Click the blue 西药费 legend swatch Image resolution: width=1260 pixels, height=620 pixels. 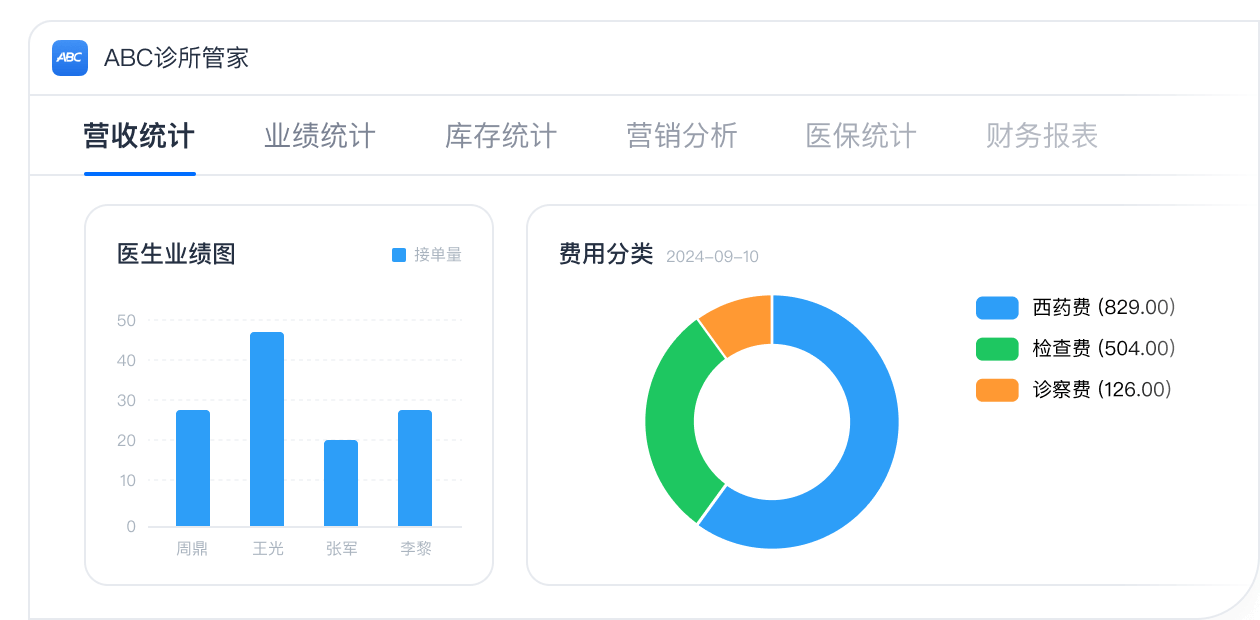point(996,308)
